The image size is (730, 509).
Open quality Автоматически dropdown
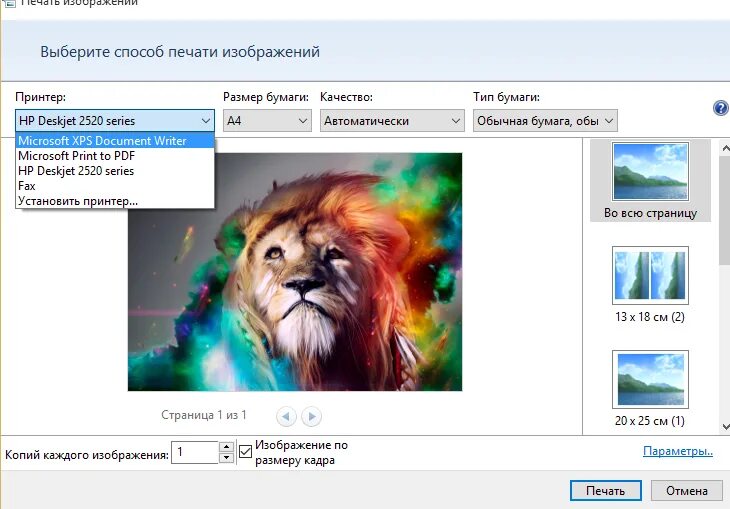[392, 121]
